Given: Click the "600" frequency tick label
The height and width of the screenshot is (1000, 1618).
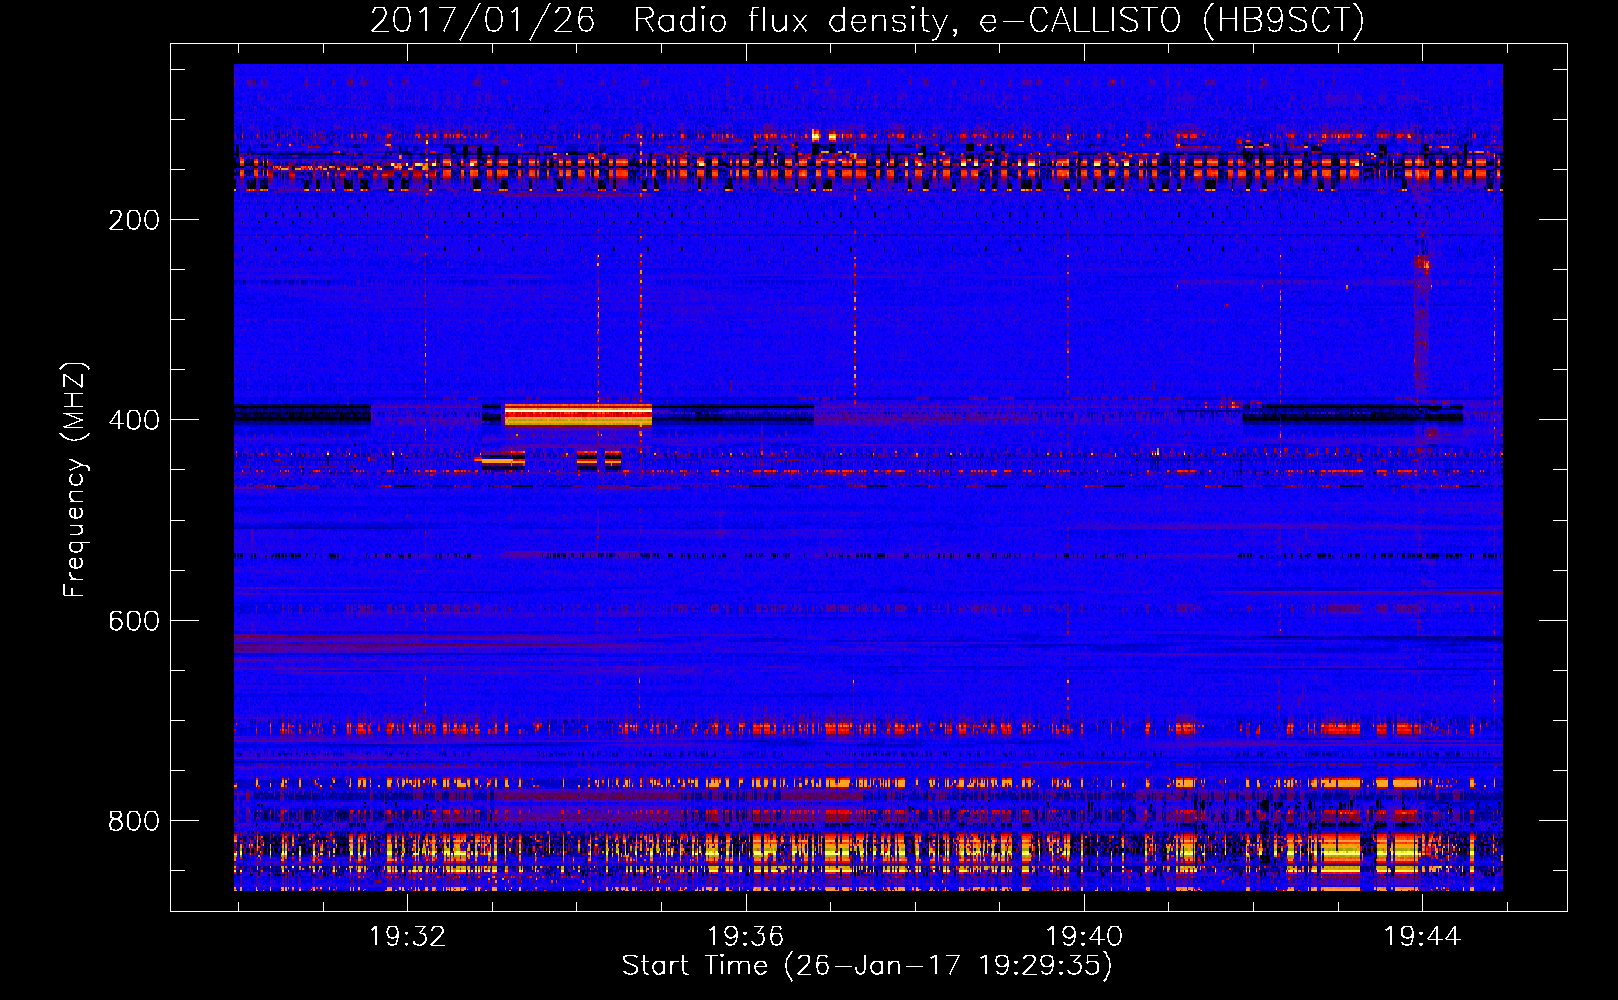Looking at the screenshot, I should pyautogui.click(x=134, y=621).
